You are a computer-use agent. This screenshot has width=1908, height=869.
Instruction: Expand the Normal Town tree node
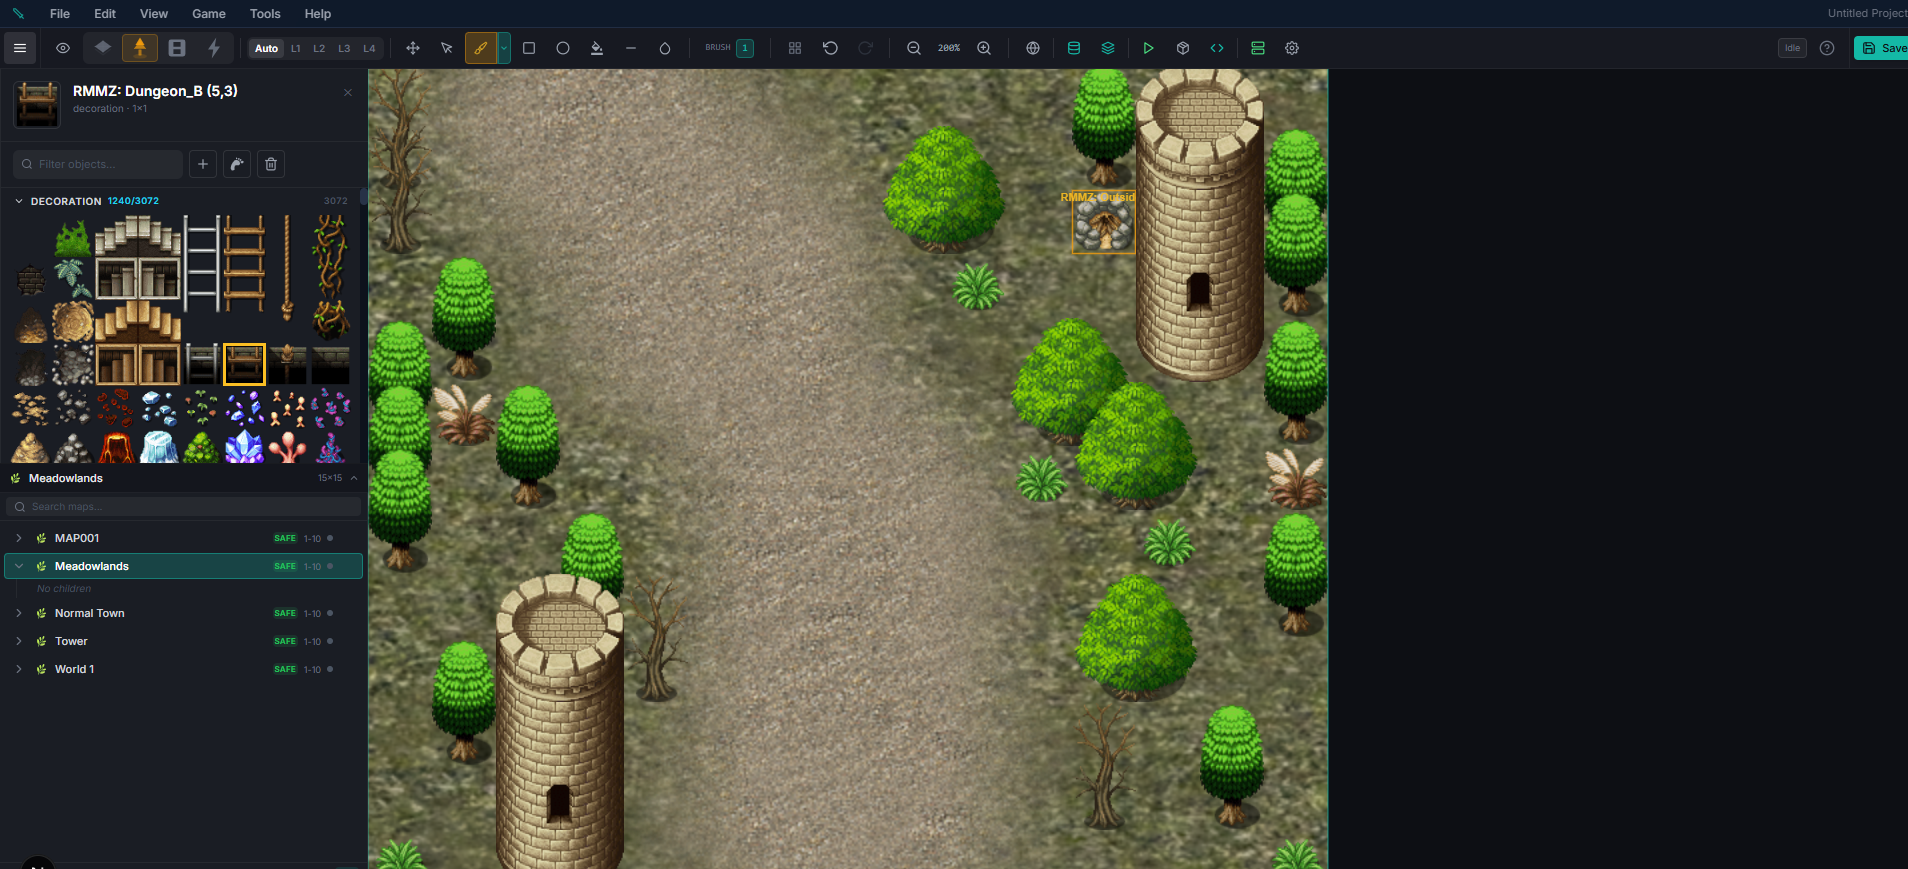(x=18, y=613)
